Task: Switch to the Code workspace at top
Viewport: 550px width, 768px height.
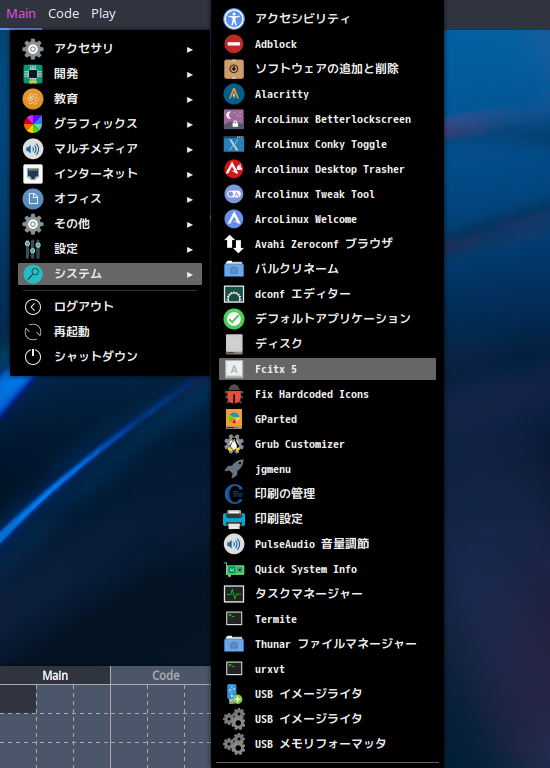Action: (64, 14)
